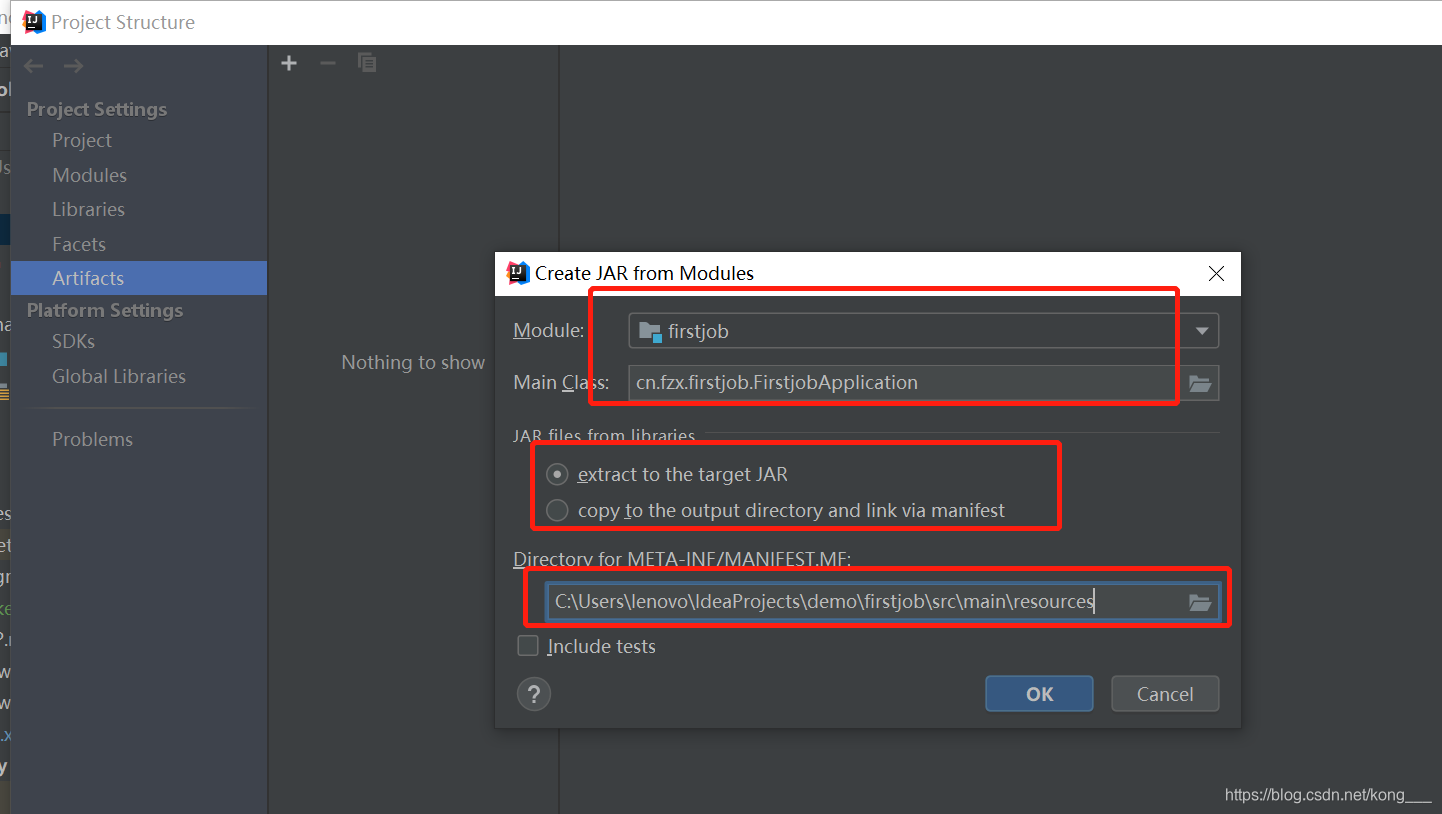Click IntelliJ logo in Create JAR dialog
This screenshot has height=814, width=1442.
(x=518, y=273)
